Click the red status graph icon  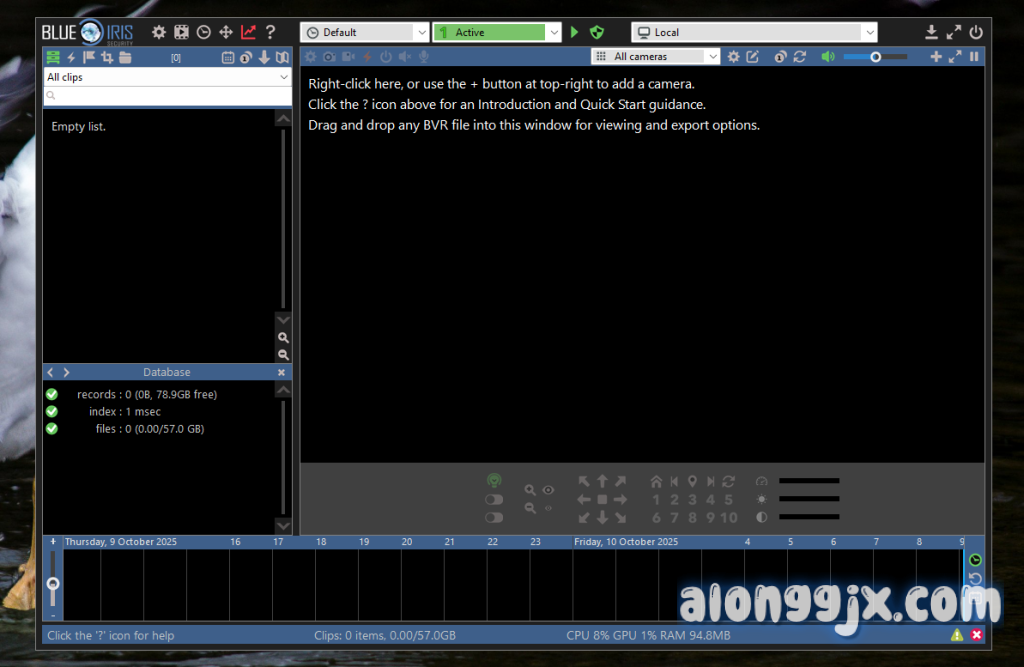tap(248, 32)
